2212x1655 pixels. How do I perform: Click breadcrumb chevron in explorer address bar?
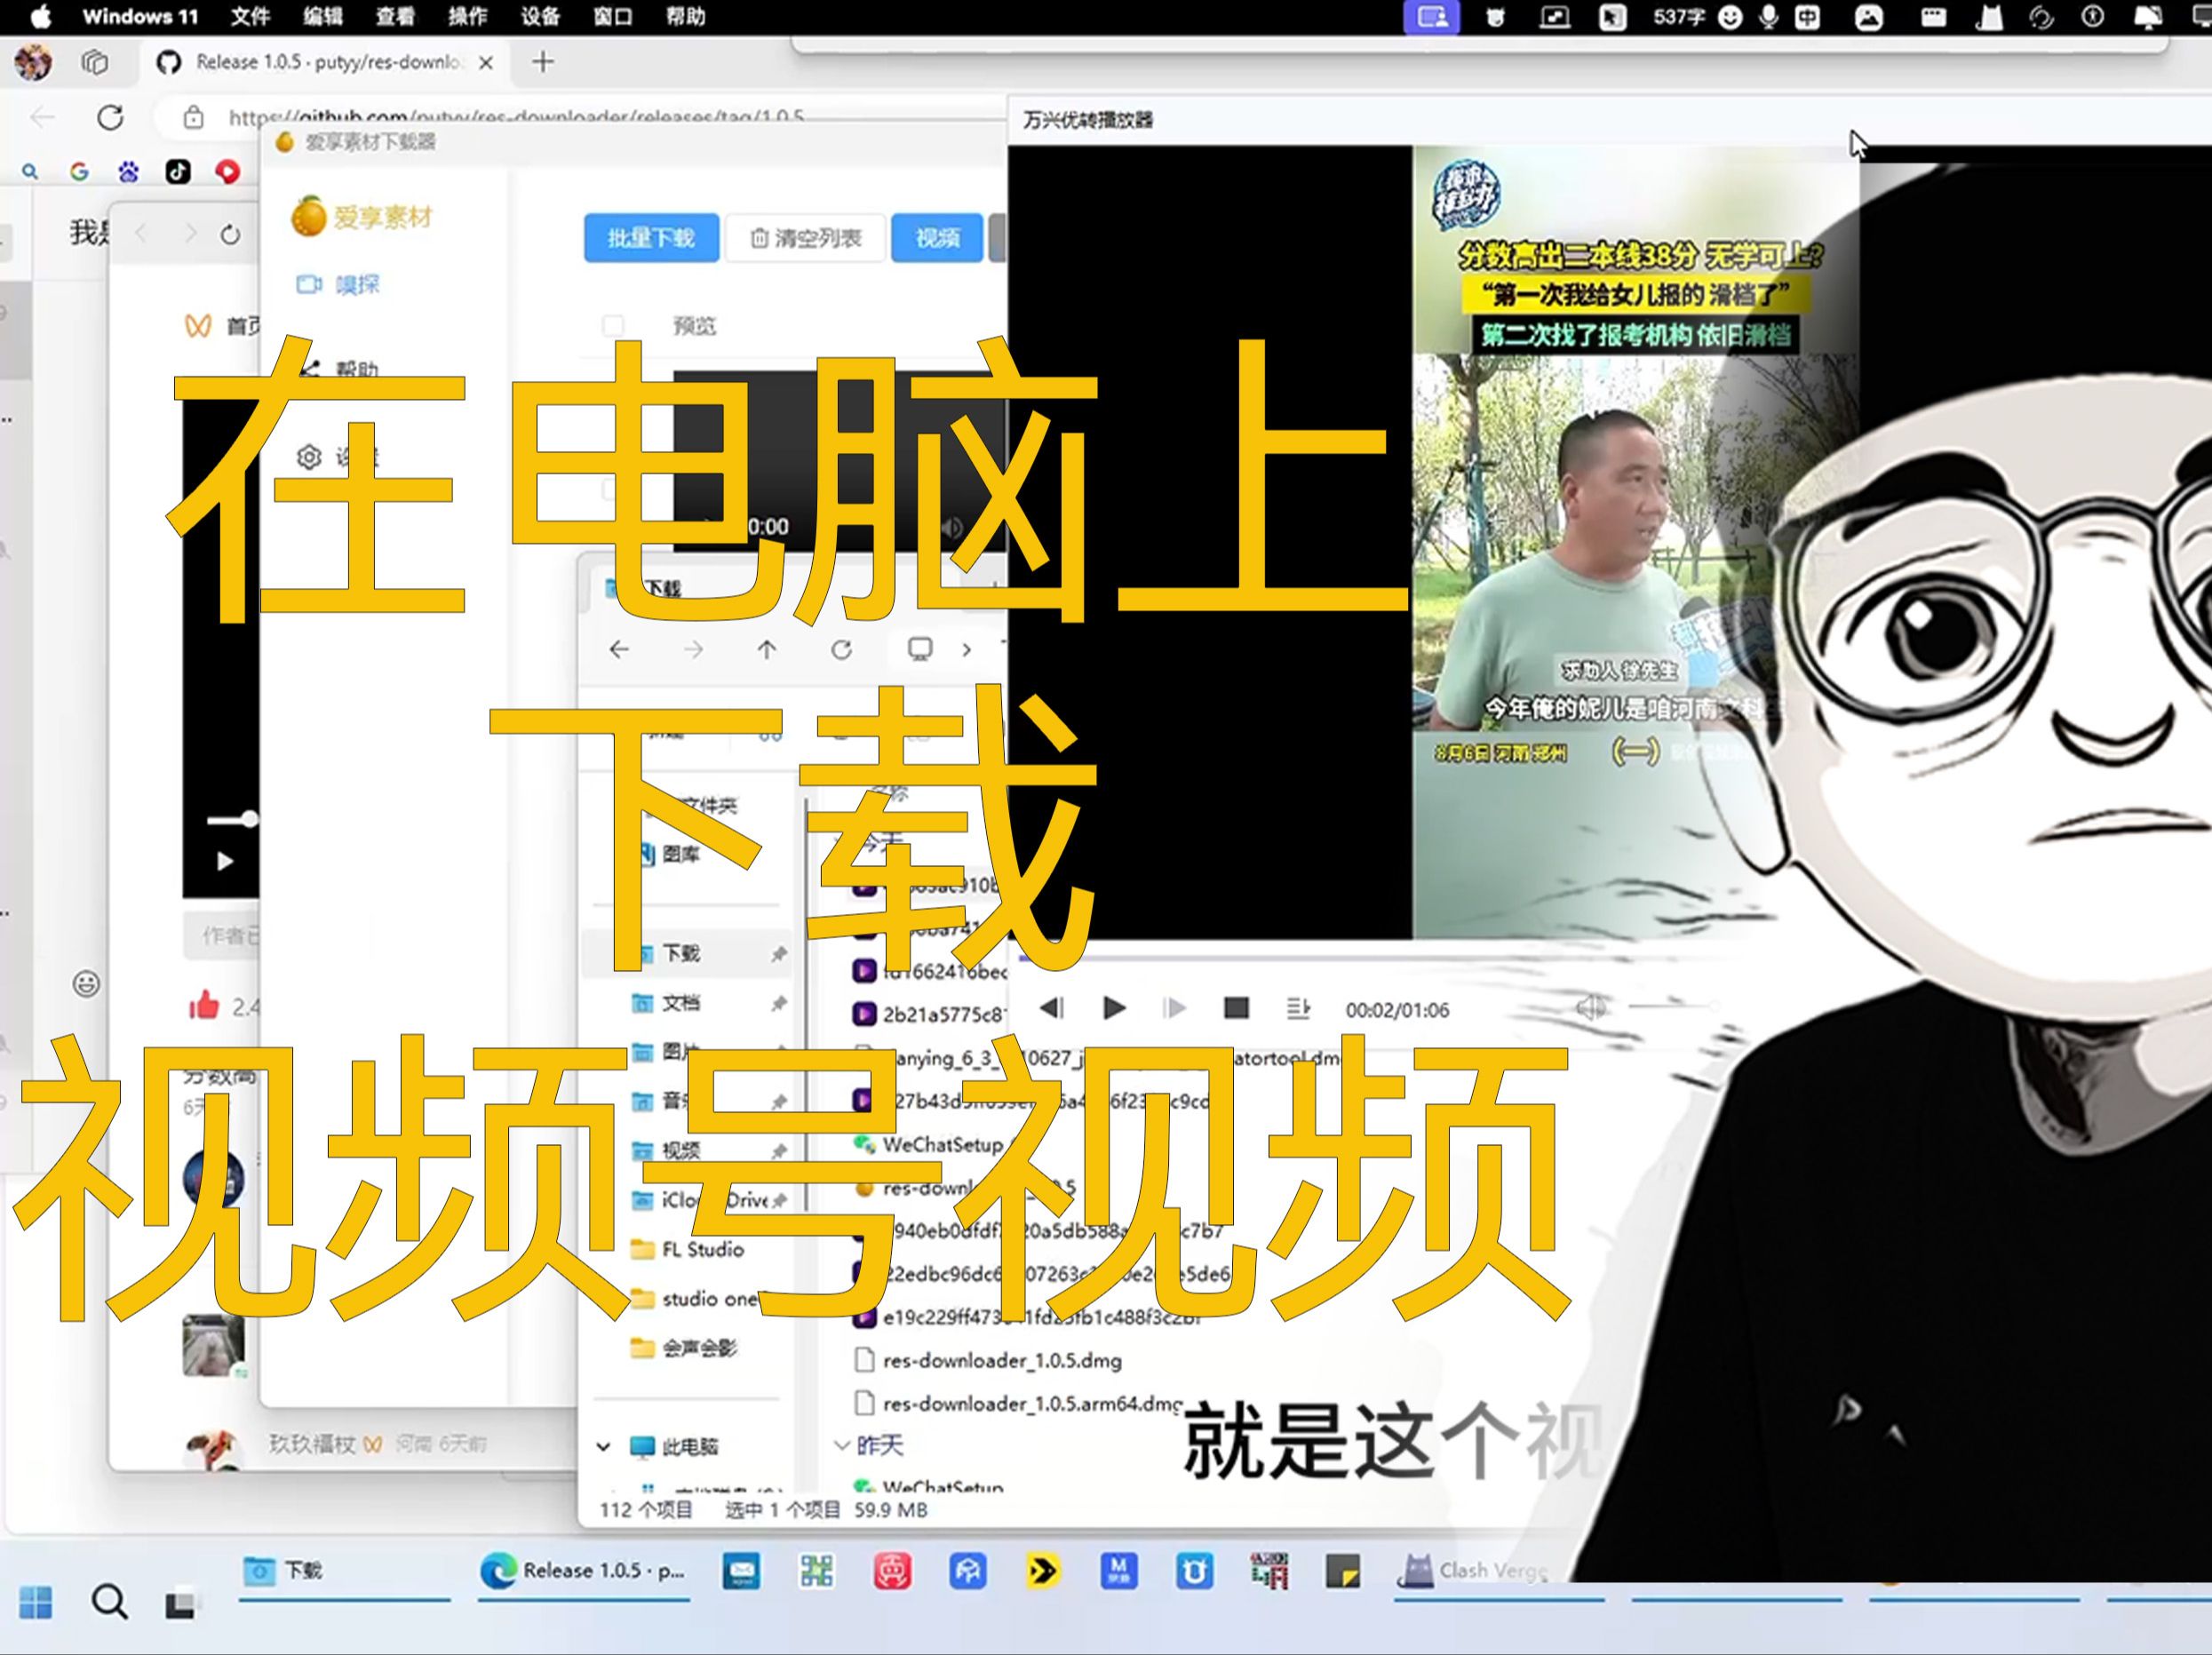pyautogui.click(x=966, y=650)
